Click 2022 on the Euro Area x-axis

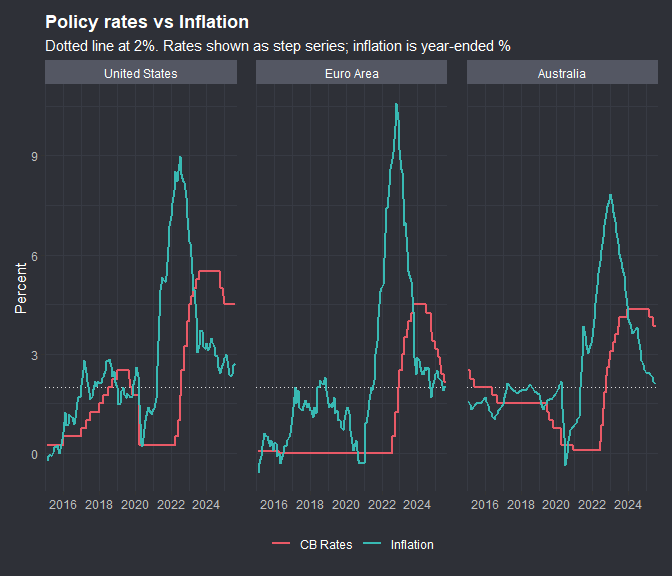point(382,505)
